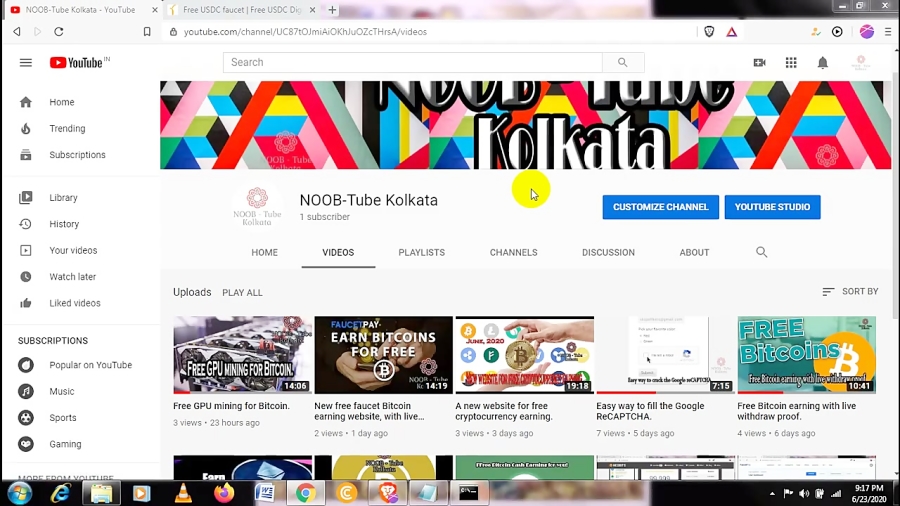Switch to the channel HOME tab

[265, 252]
